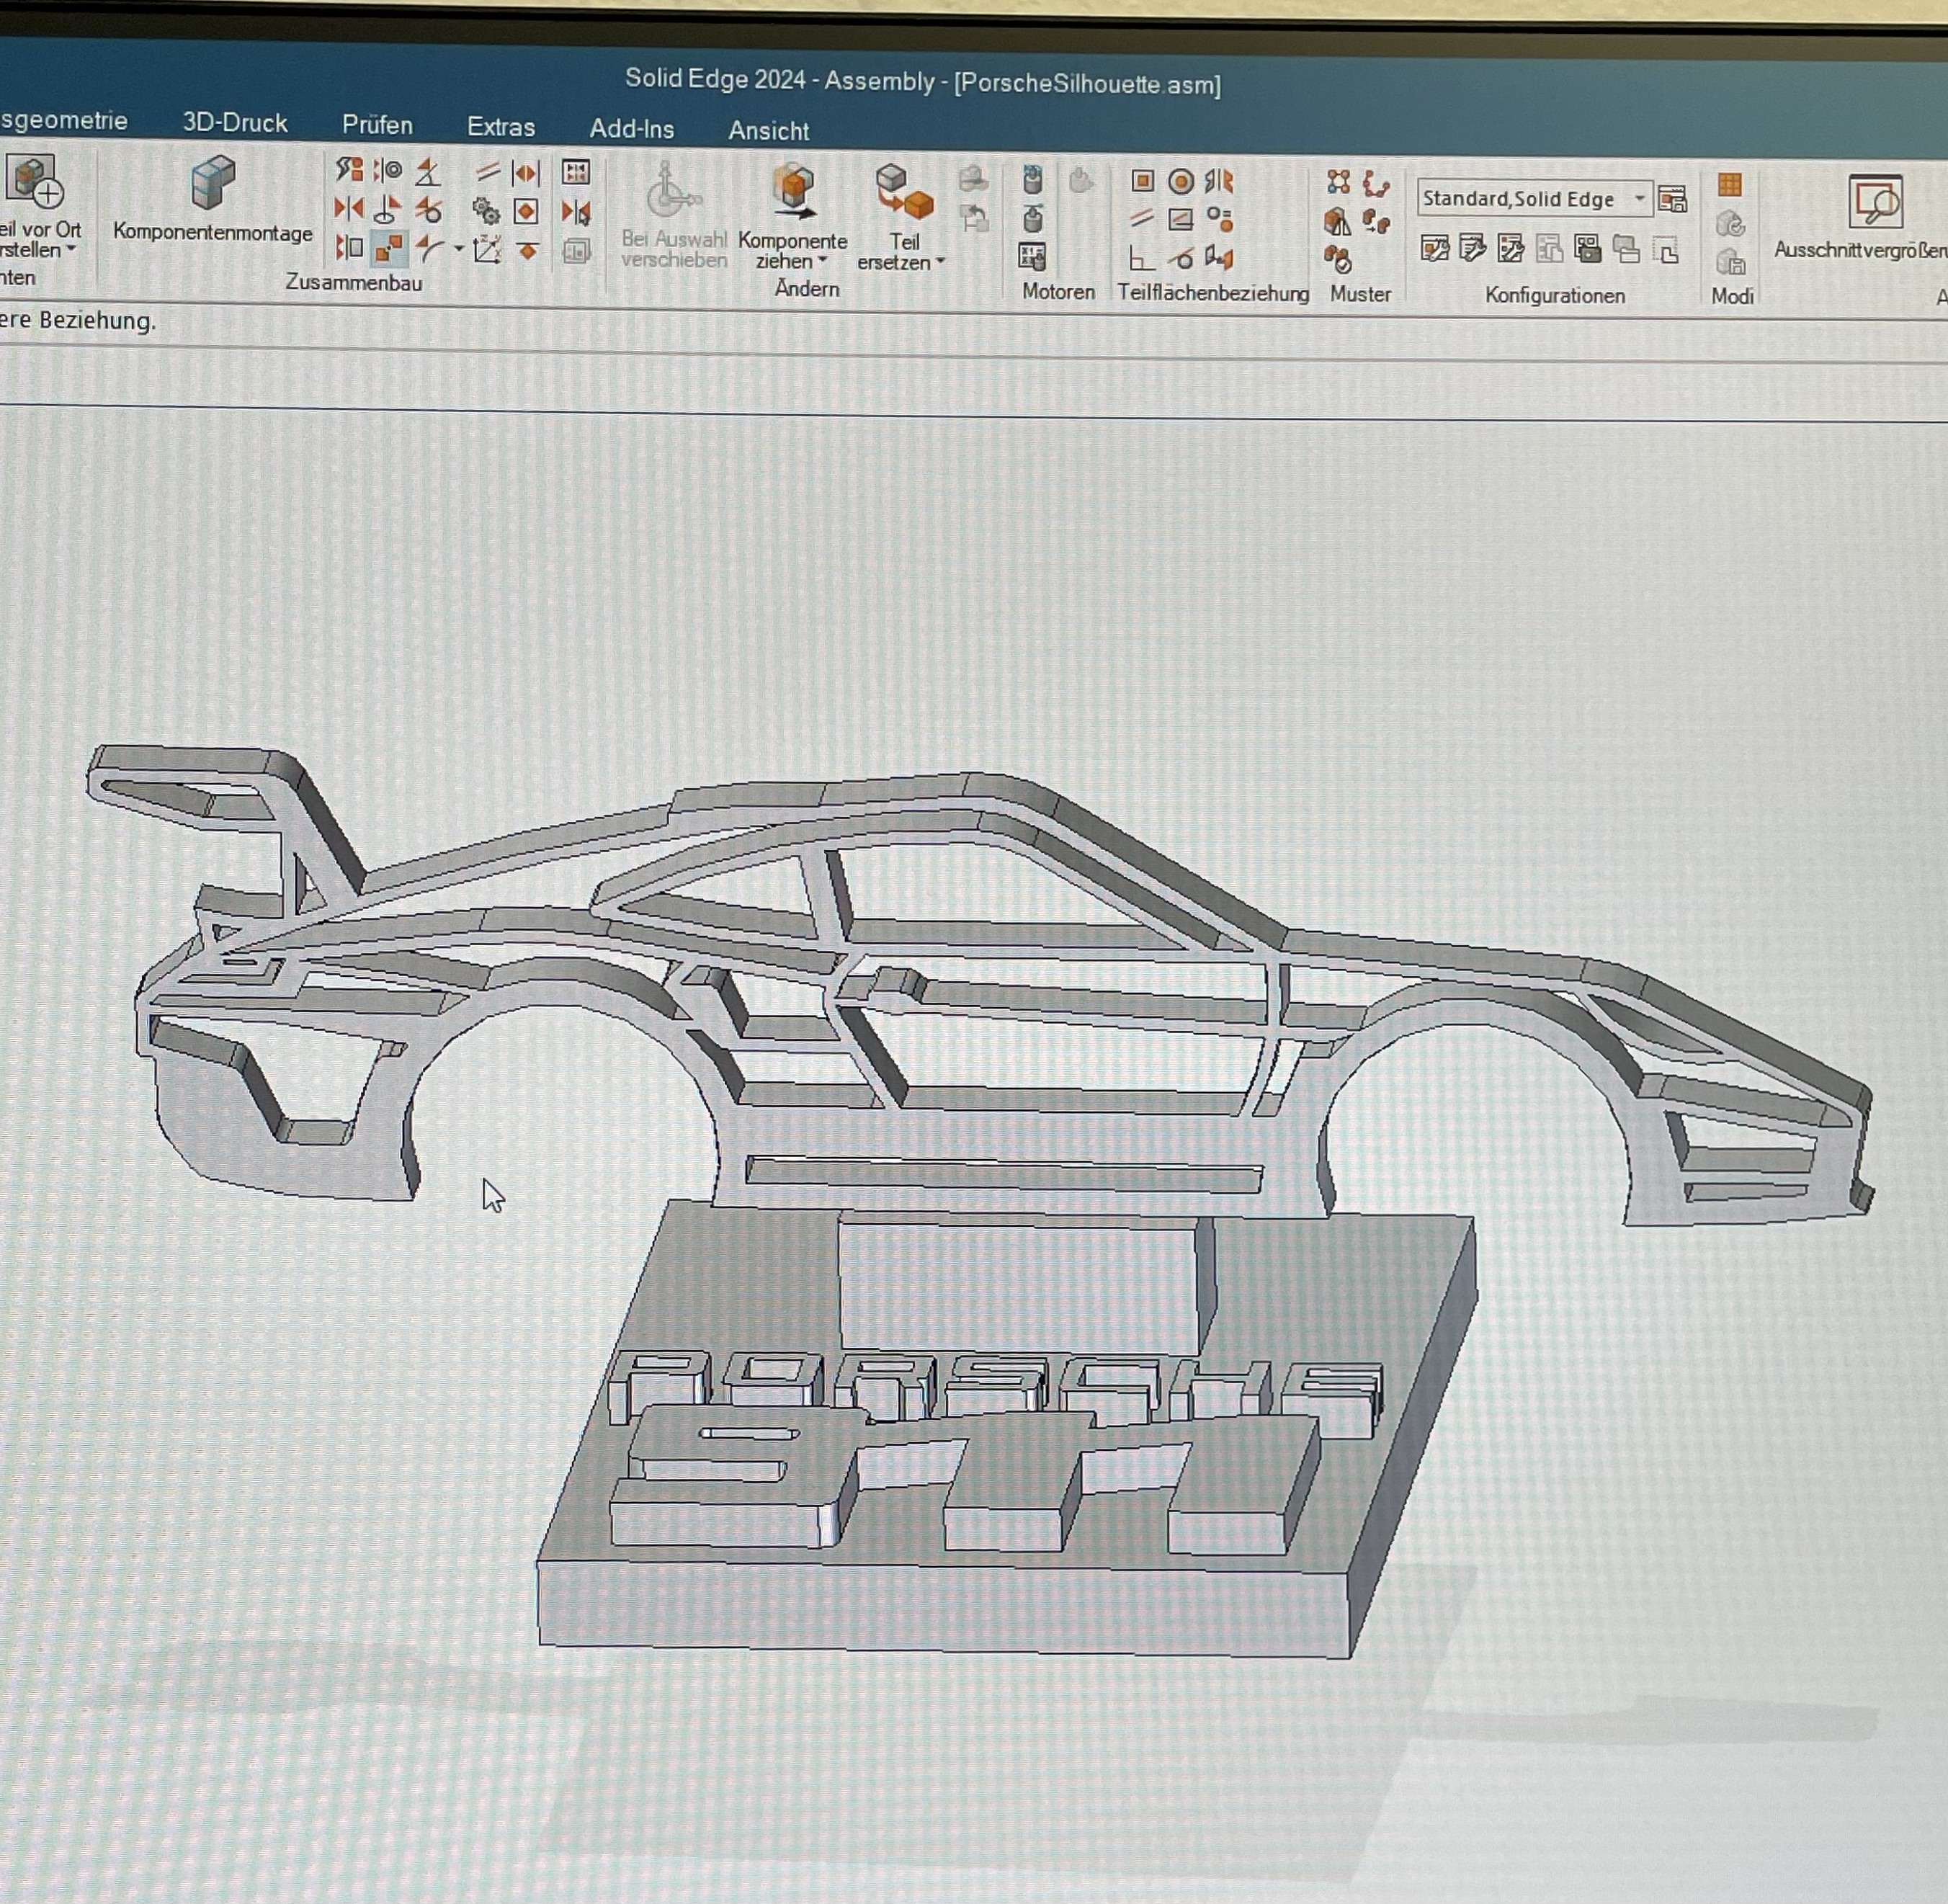Expand the Teil vor Ort erstellen dropdown
Screen dimensions: 1948x1904
71,249
